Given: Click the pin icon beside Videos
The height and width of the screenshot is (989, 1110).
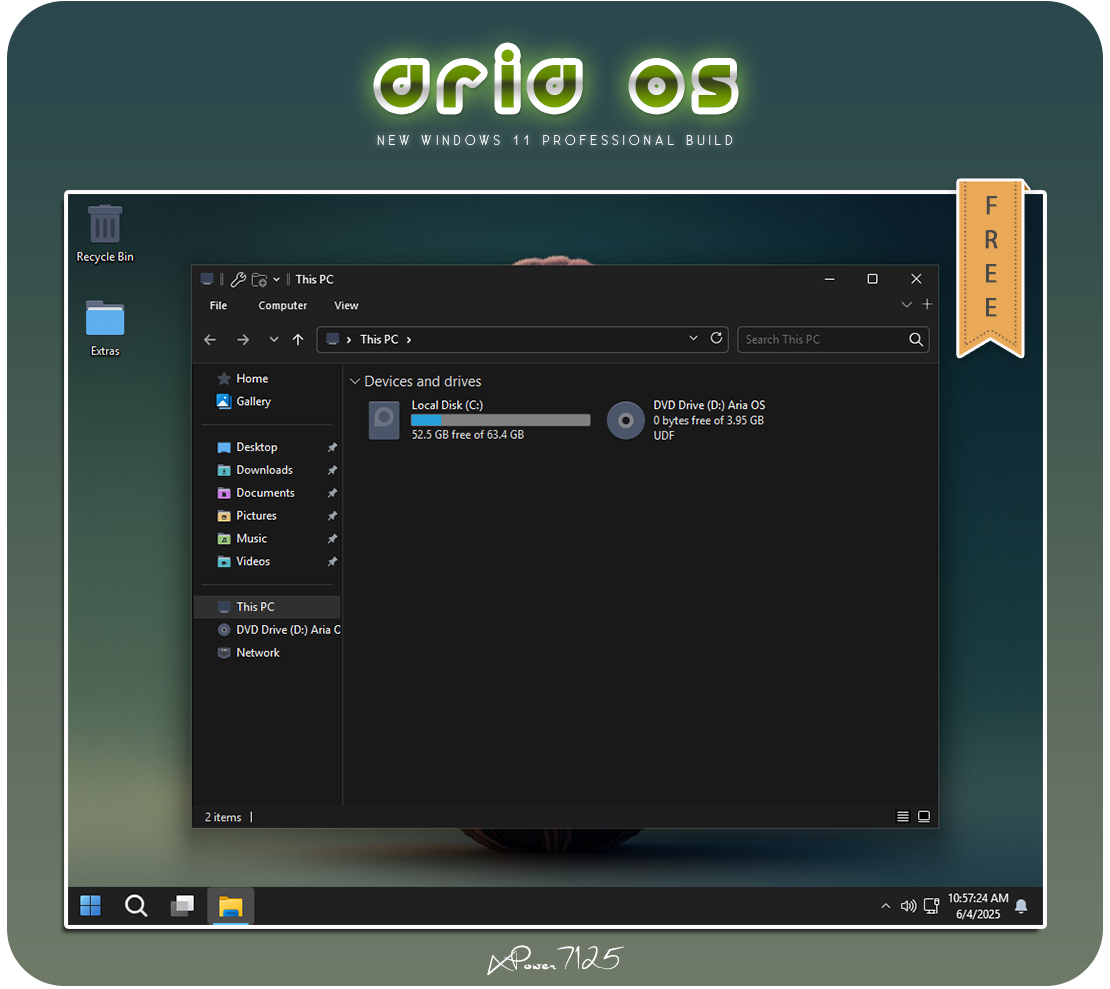Looking at the screenshot, I should (x=332, y=561).
